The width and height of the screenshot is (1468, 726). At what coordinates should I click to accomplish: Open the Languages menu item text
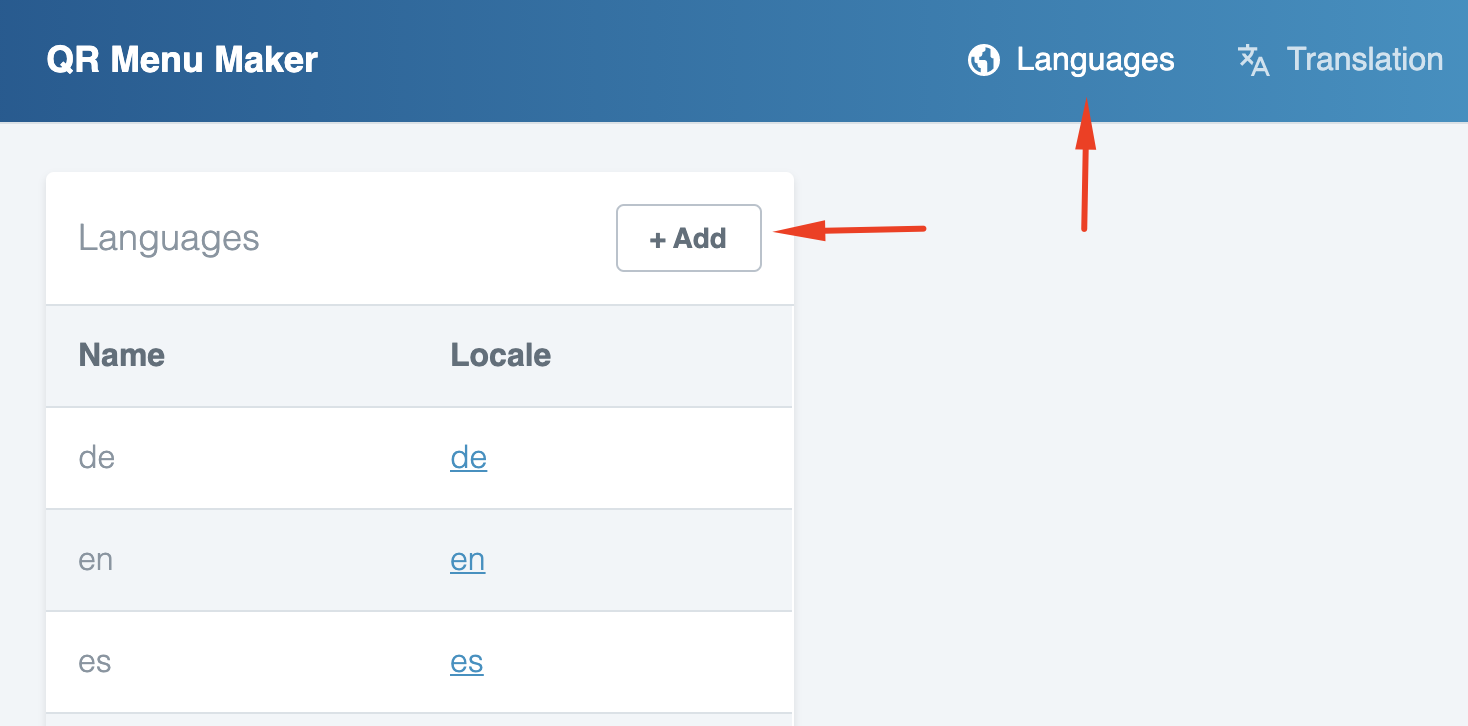click(x=1095, y=60)
